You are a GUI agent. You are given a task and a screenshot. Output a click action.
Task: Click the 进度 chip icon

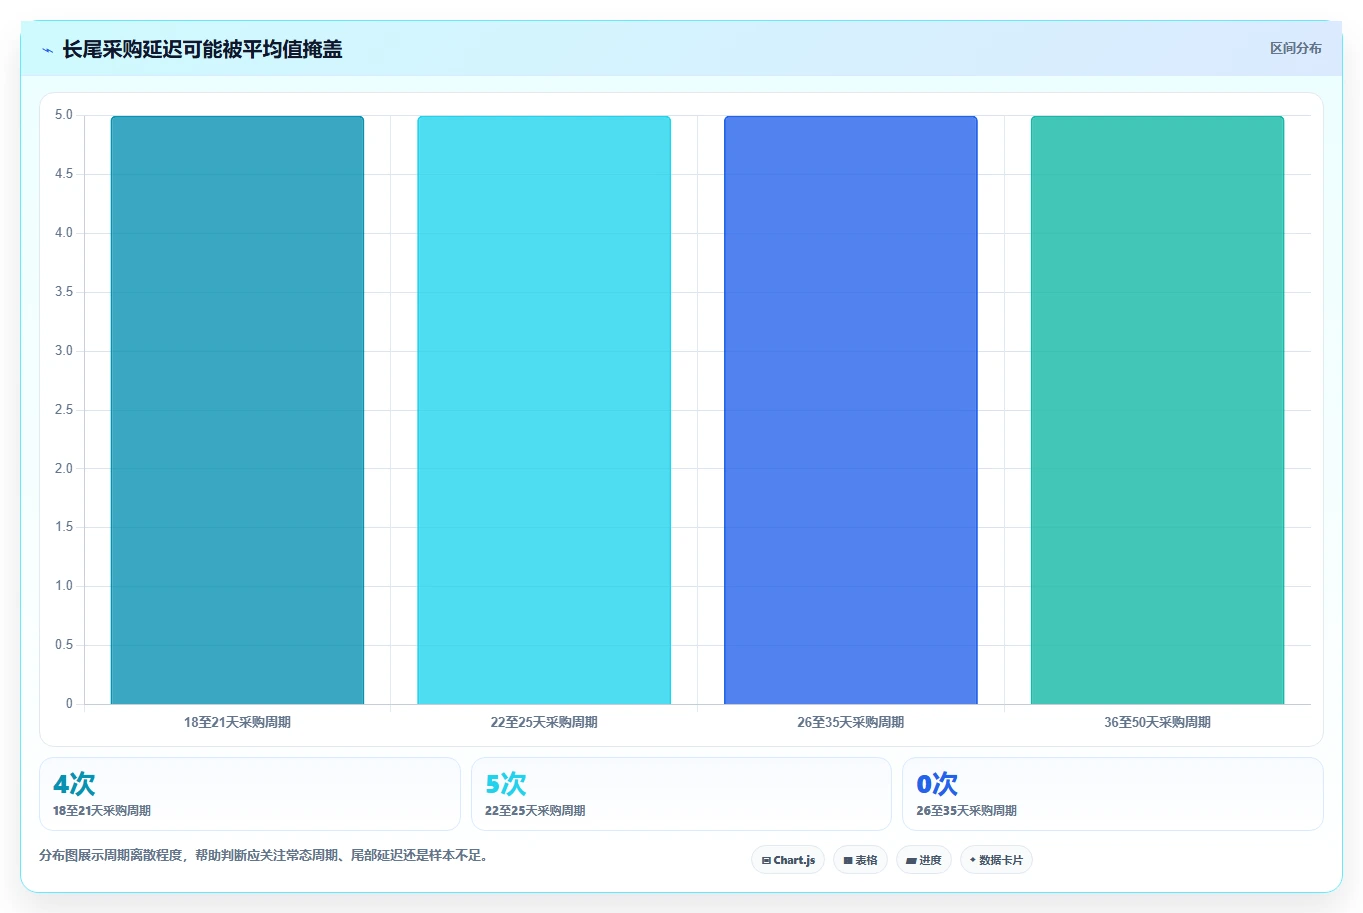(911, 860)
